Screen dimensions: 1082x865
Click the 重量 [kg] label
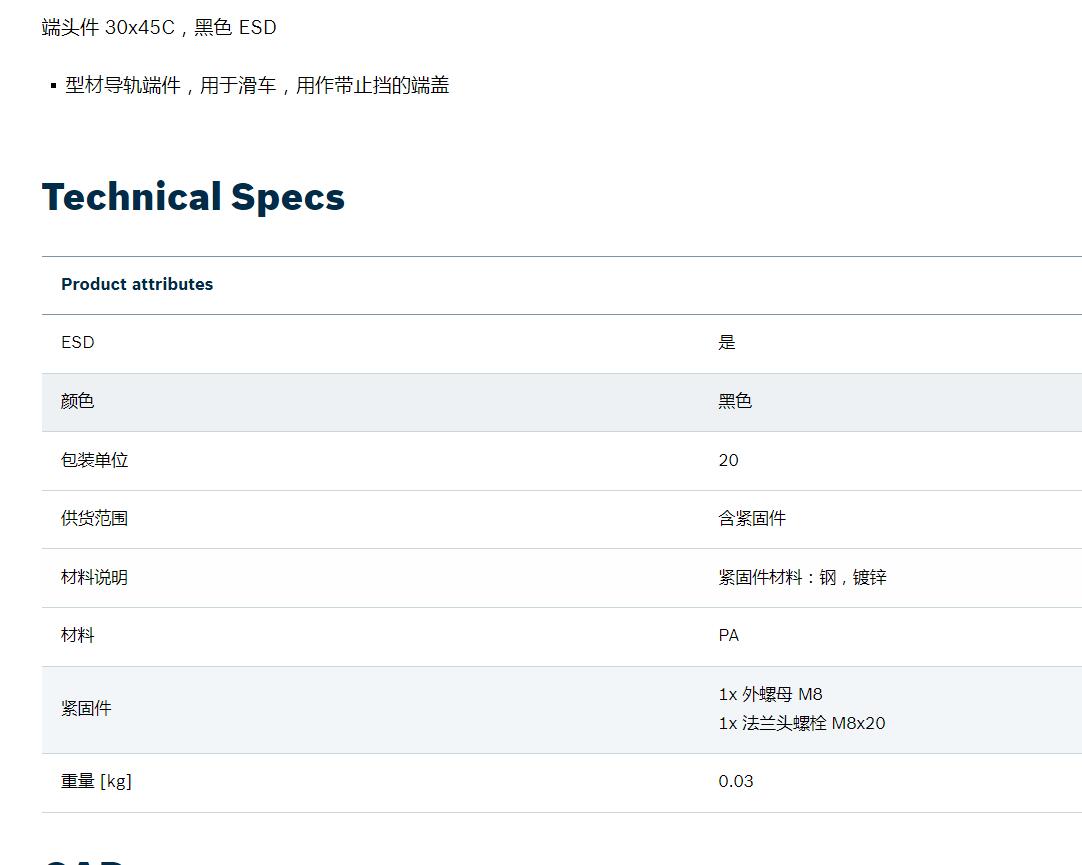[97, 782]
